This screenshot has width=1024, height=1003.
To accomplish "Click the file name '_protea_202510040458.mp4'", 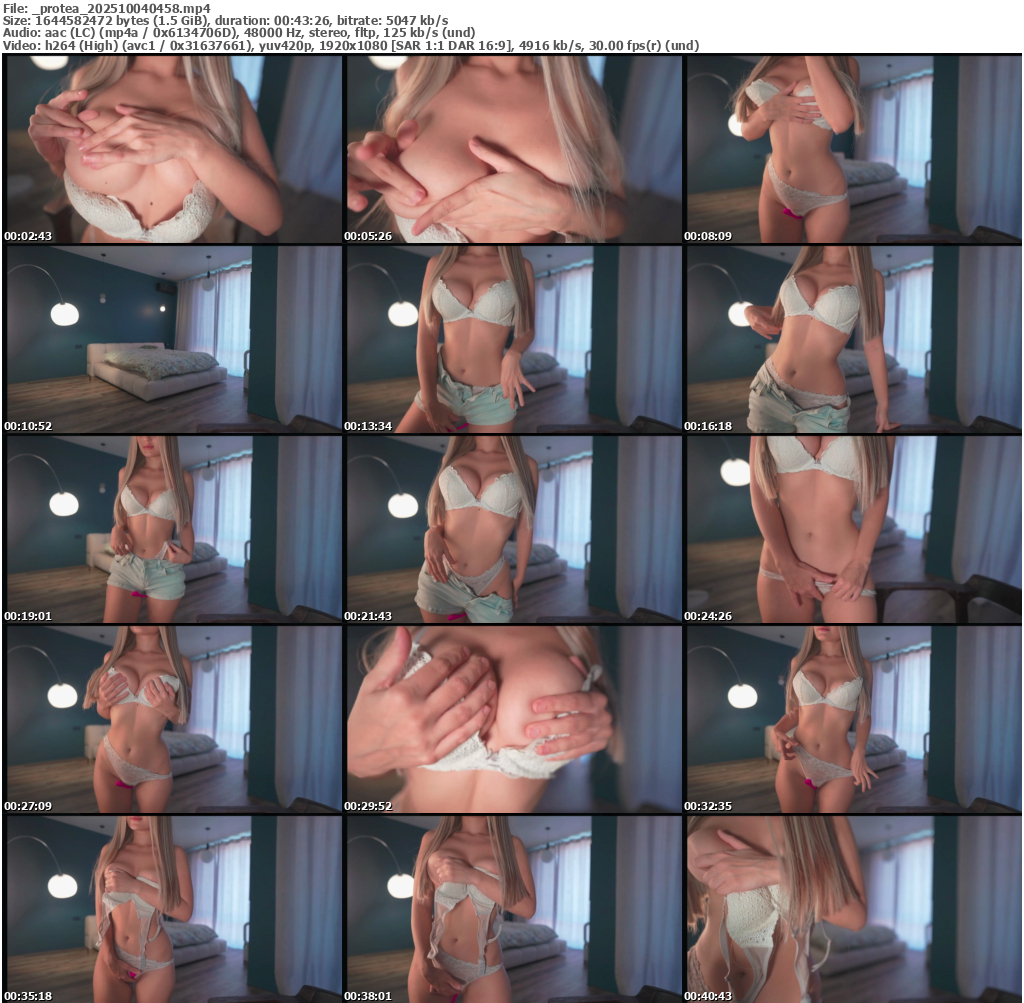I will pos(121,8).
